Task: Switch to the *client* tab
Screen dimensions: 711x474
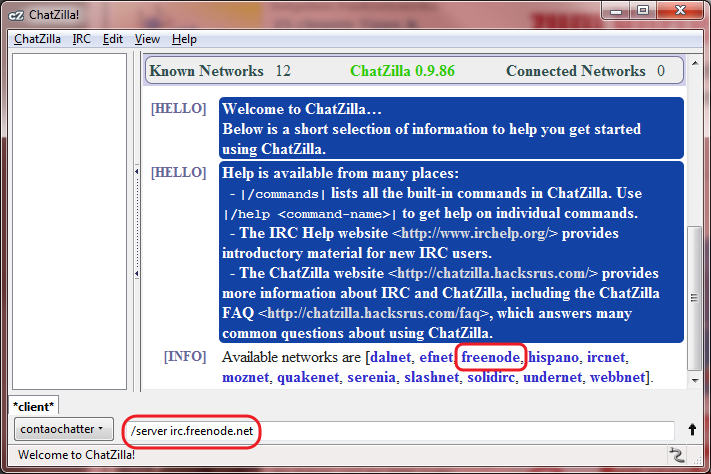Action: pos(35,406)
